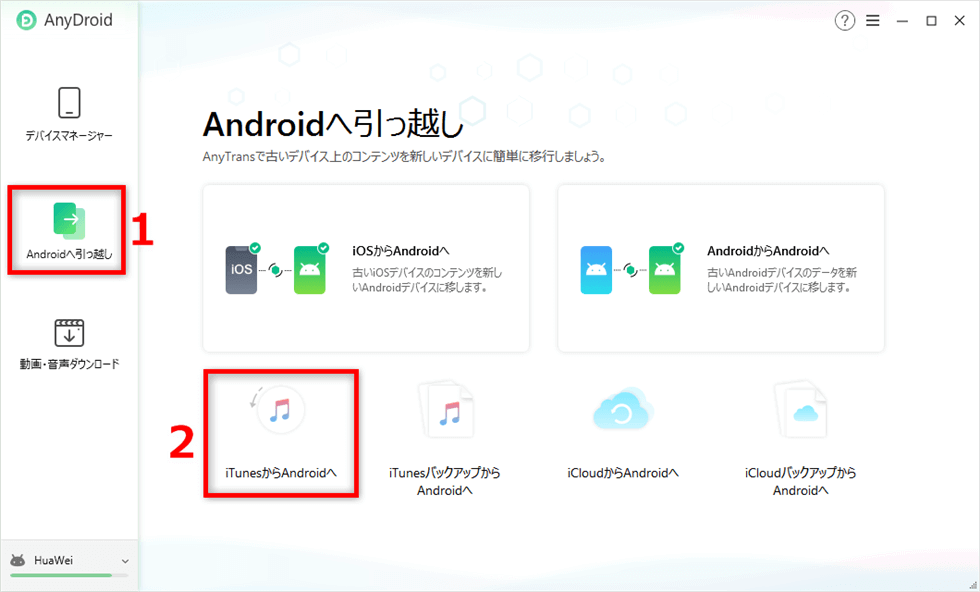
Task: Click the iCloudからAndroidへ cloud icon
Action: (623, 409)
